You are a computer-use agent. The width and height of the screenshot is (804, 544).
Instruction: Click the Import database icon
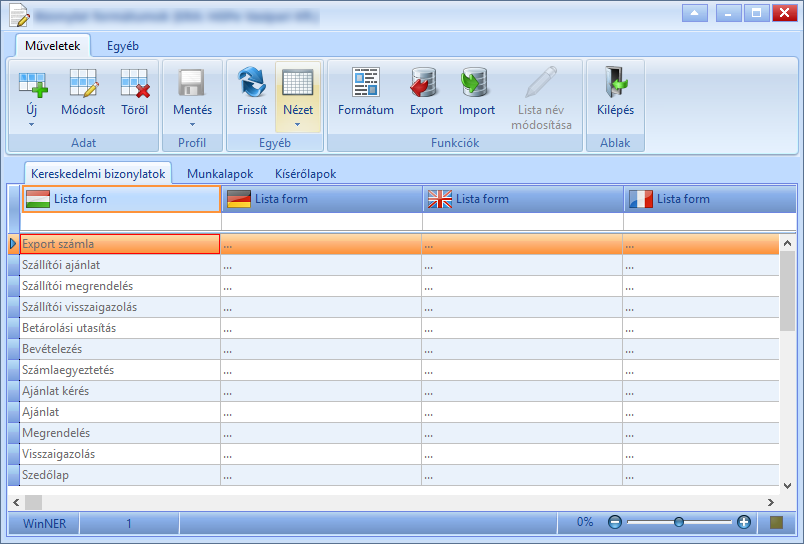click(475, 82)
